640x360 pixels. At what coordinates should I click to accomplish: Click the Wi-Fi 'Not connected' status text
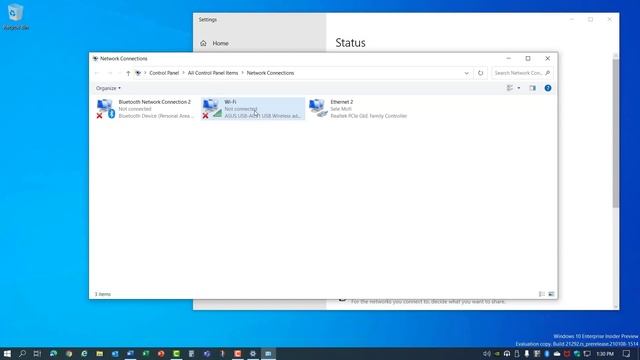[241, 109]
